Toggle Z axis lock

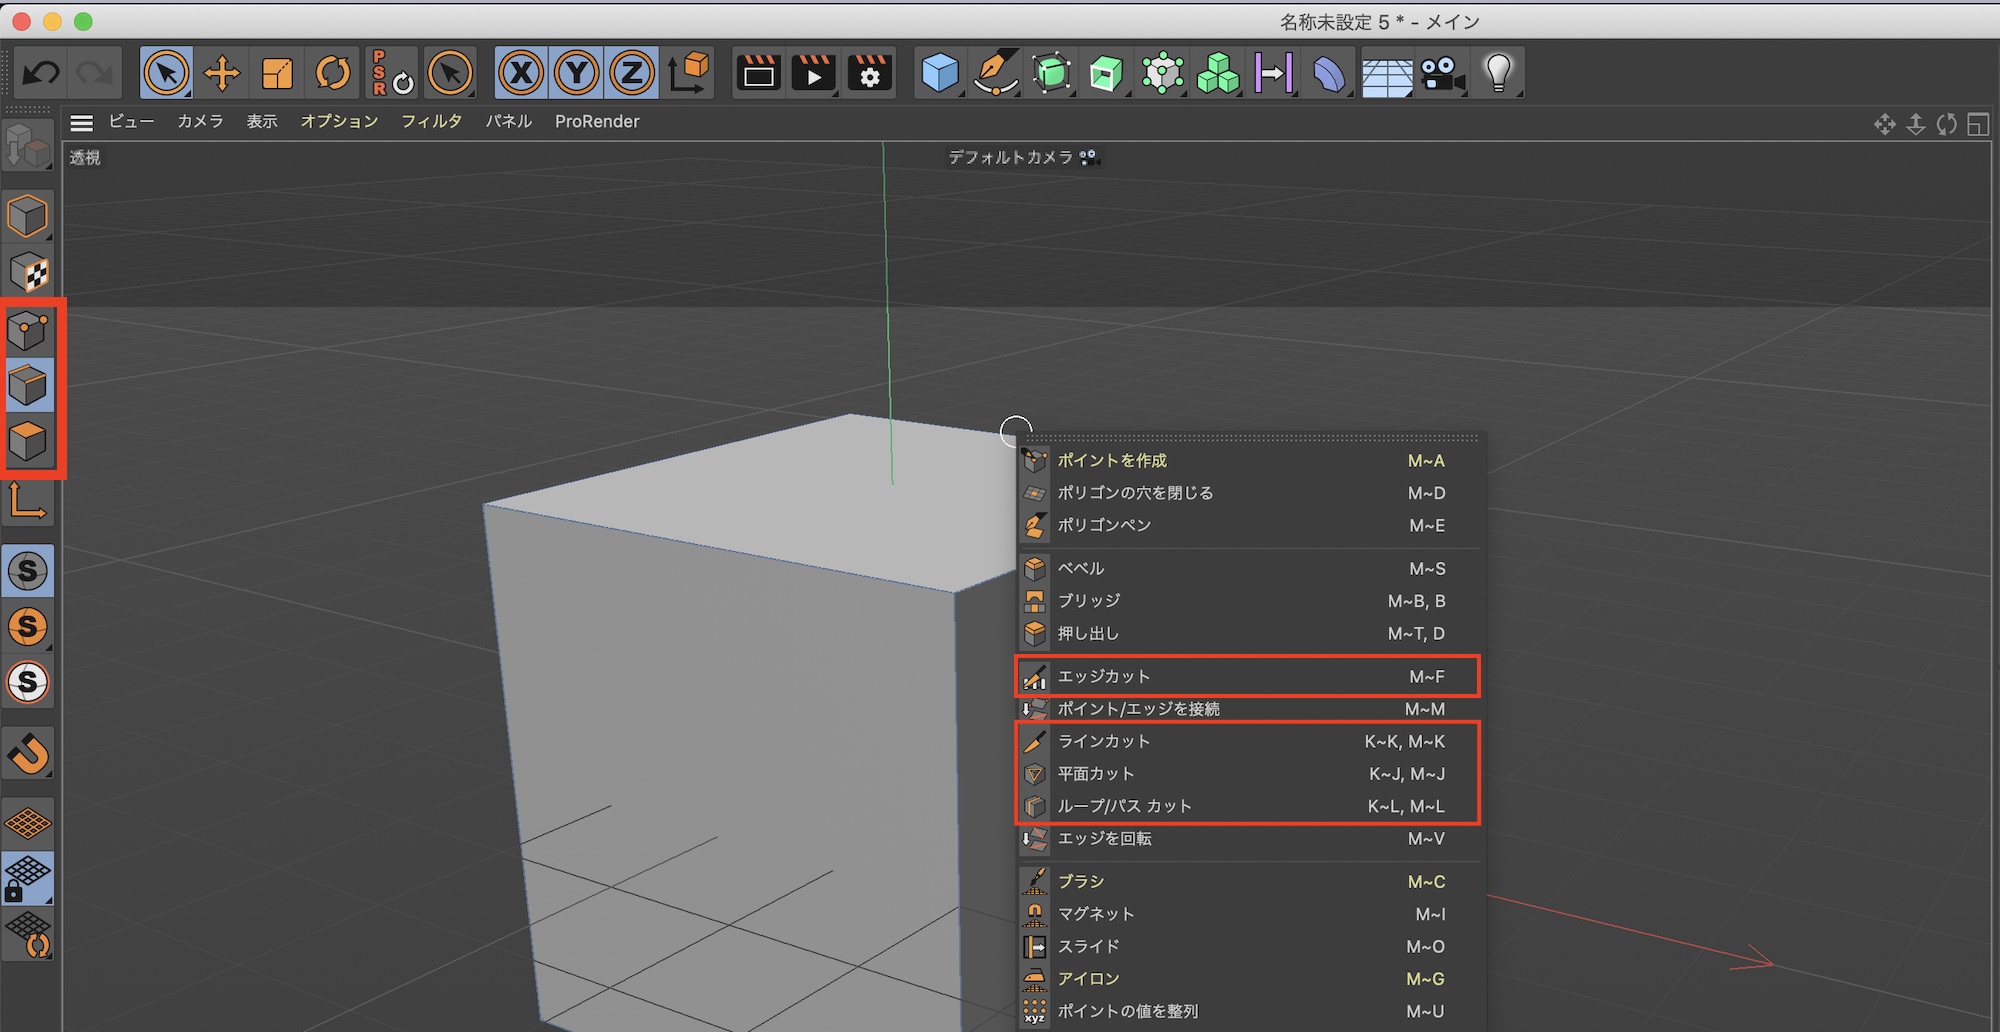point(632,73)
